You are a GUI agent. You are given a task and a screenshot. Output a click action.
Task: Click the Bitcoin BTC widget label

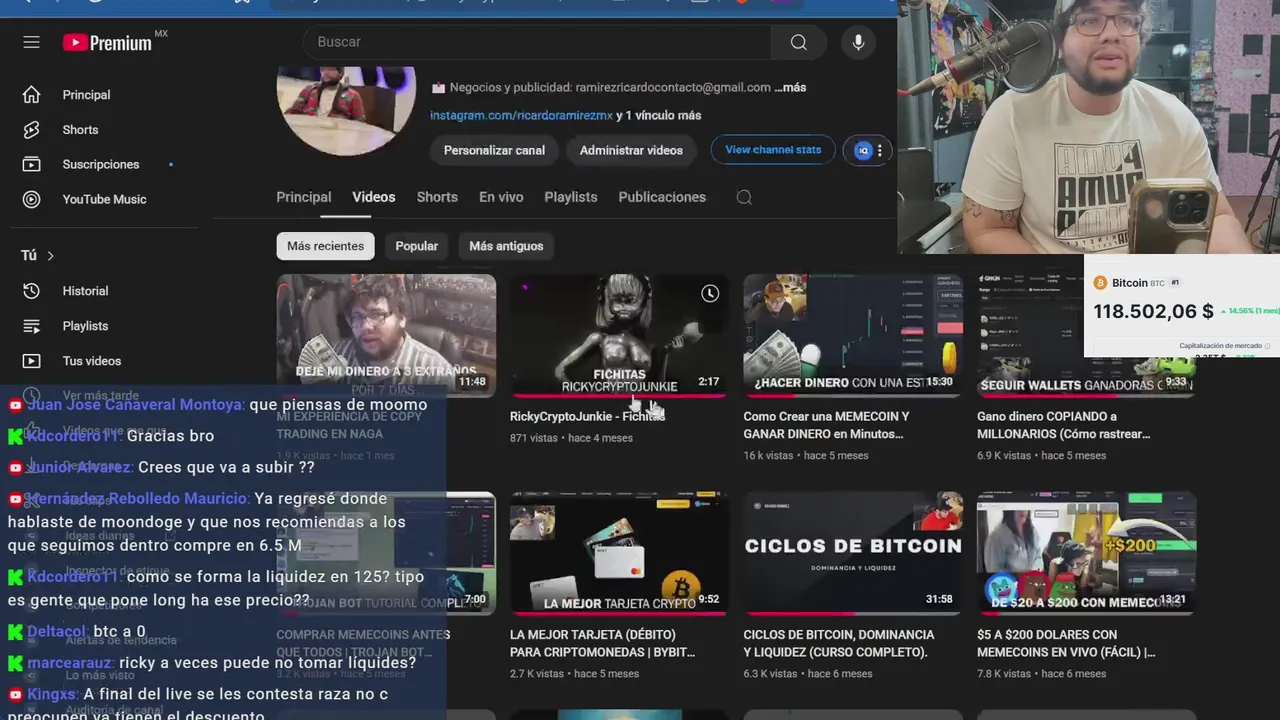tap(1138, 283)
